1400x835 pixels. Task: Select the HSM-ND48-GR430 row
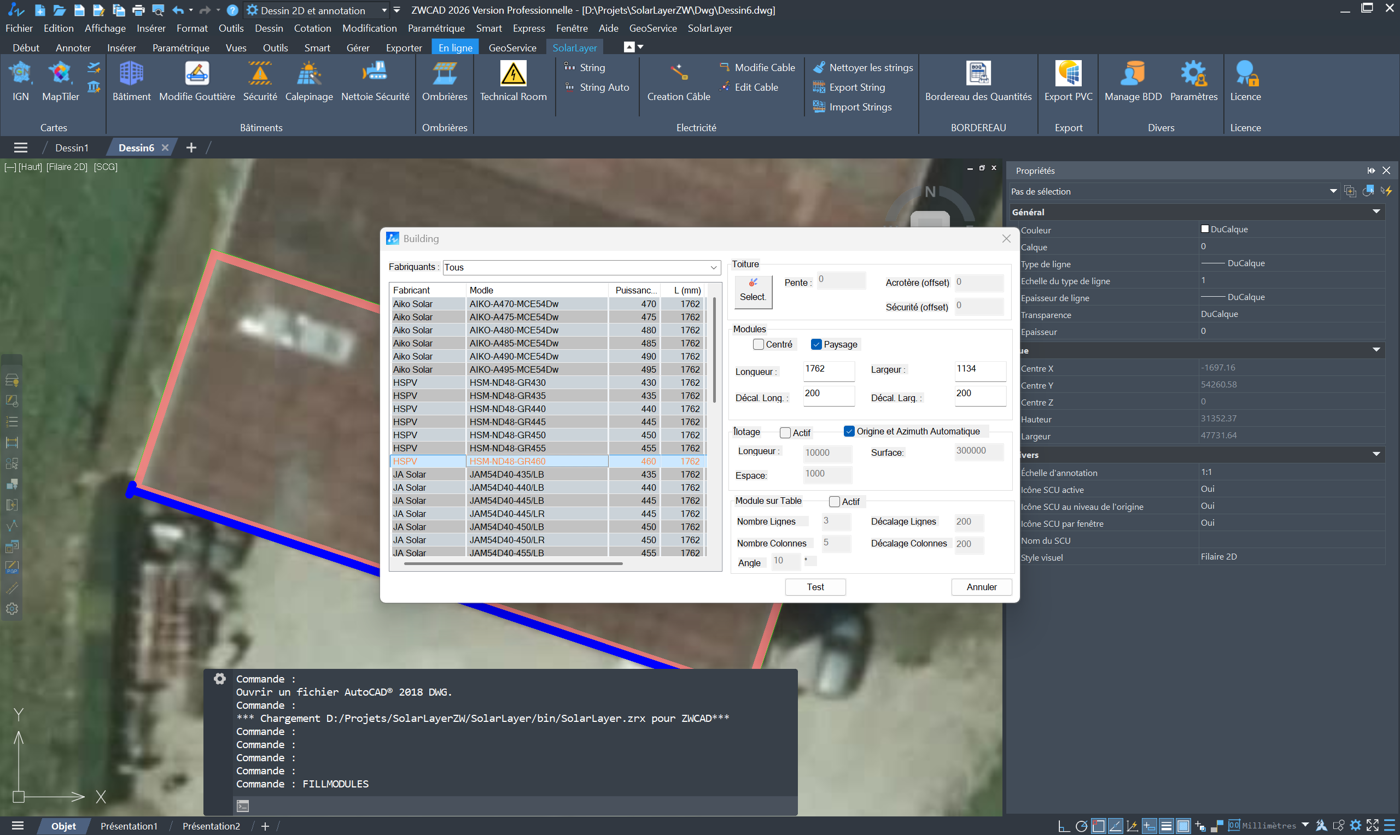(547, 383)
